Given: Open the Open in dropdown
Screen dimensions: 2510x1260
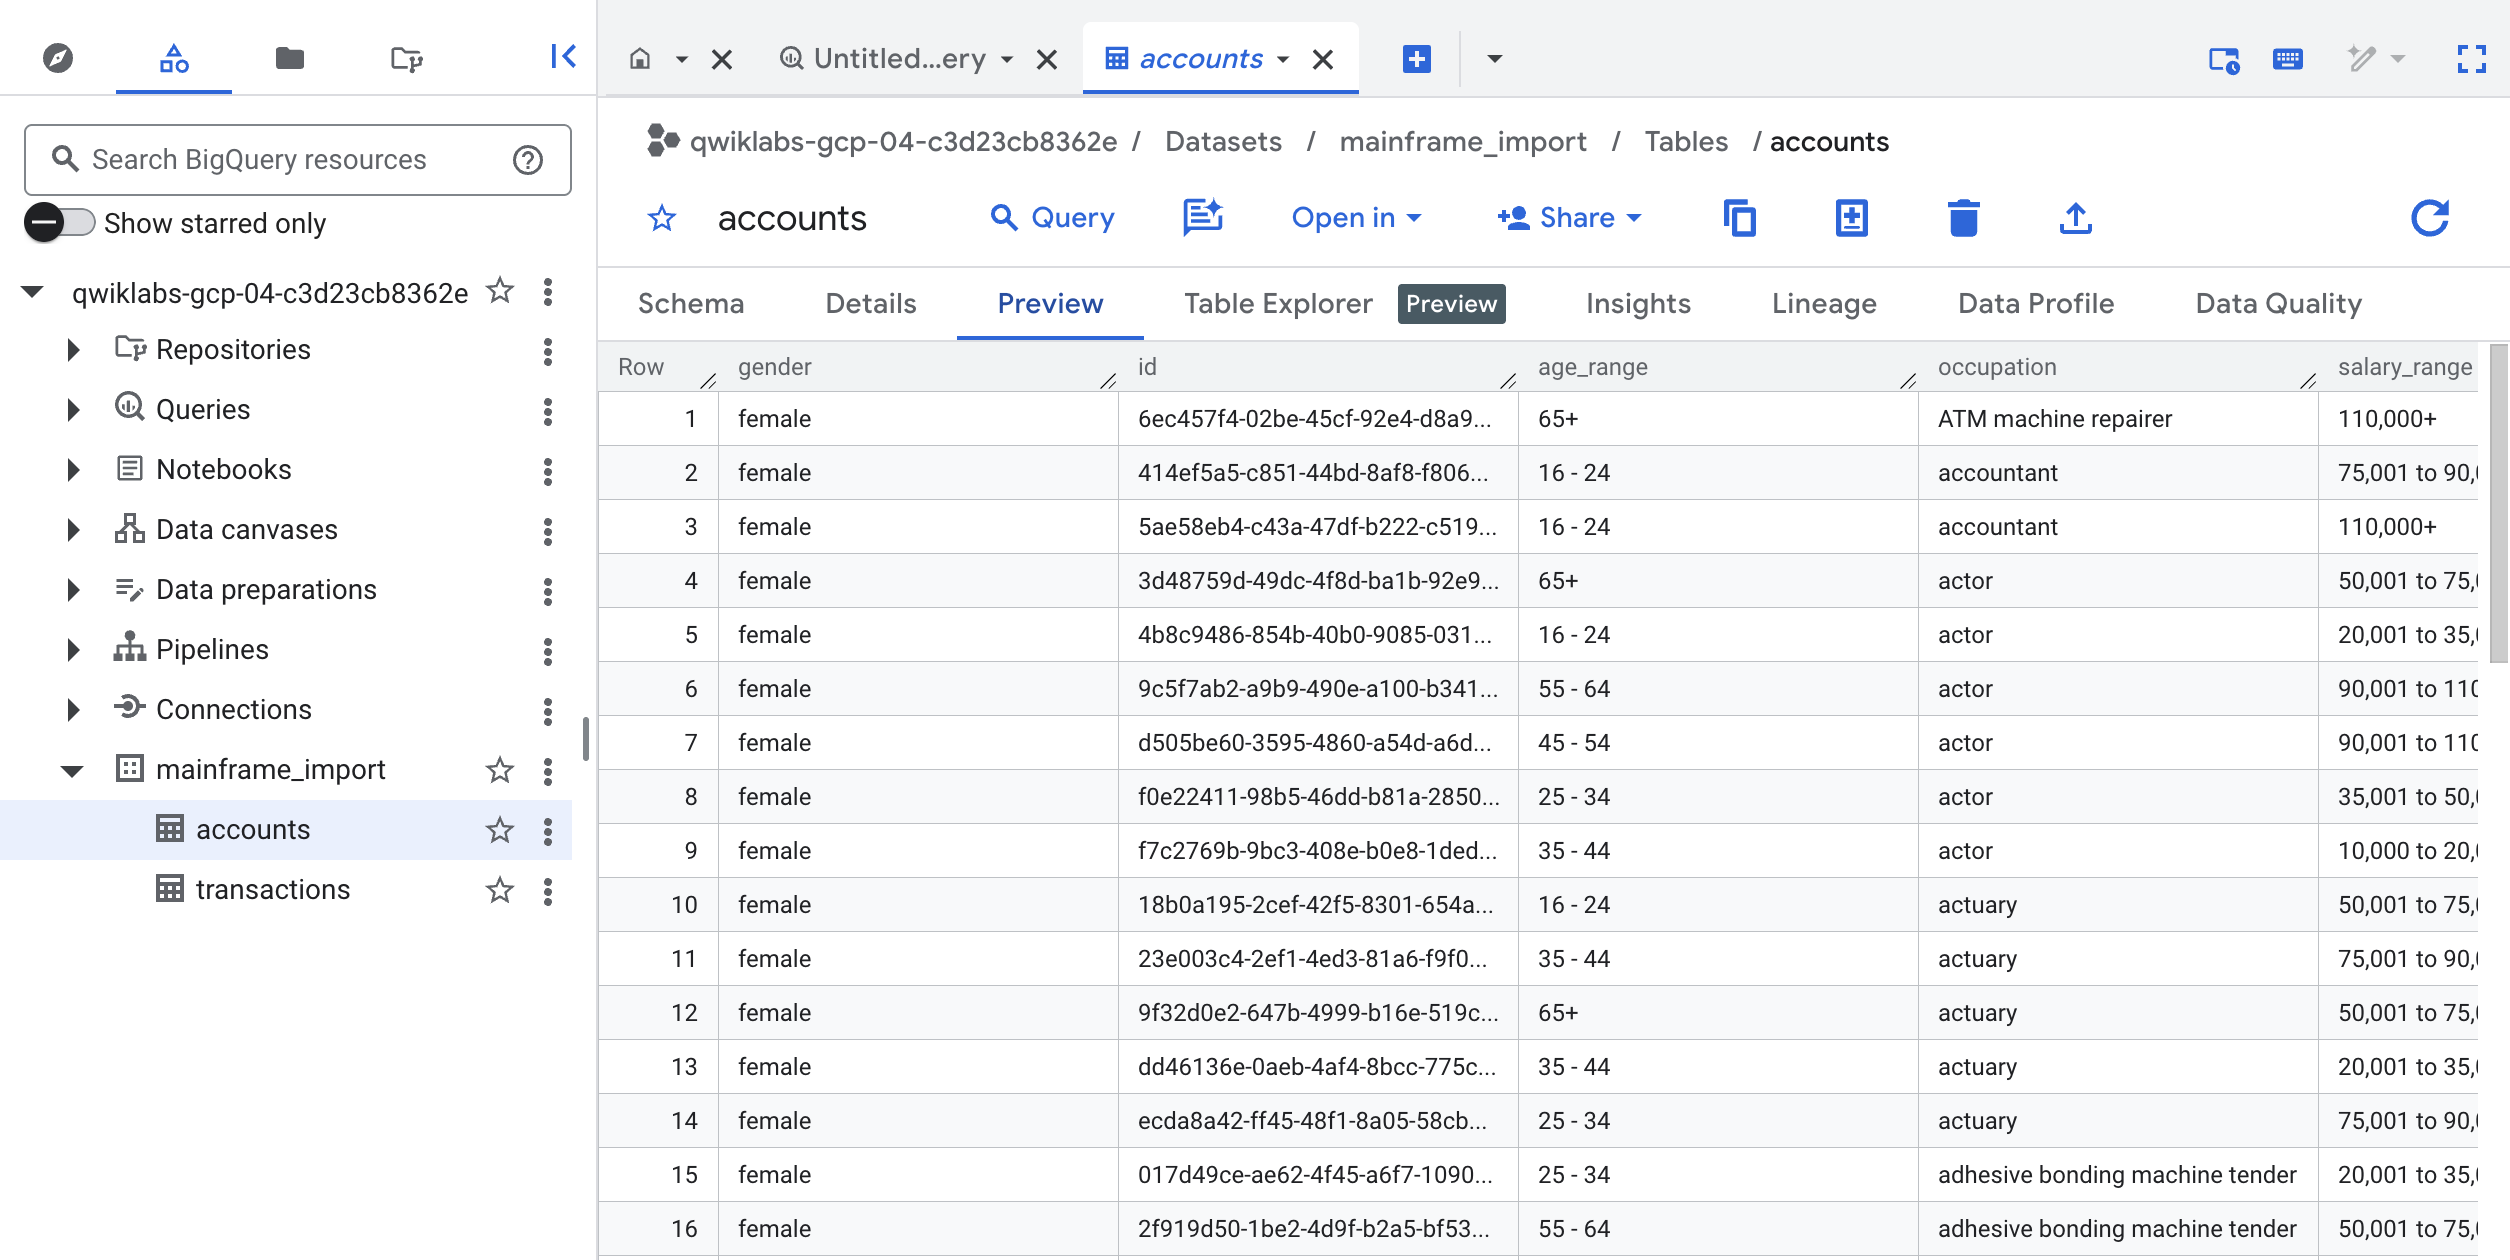Looking at the screenshot, I should point(1356,218).
